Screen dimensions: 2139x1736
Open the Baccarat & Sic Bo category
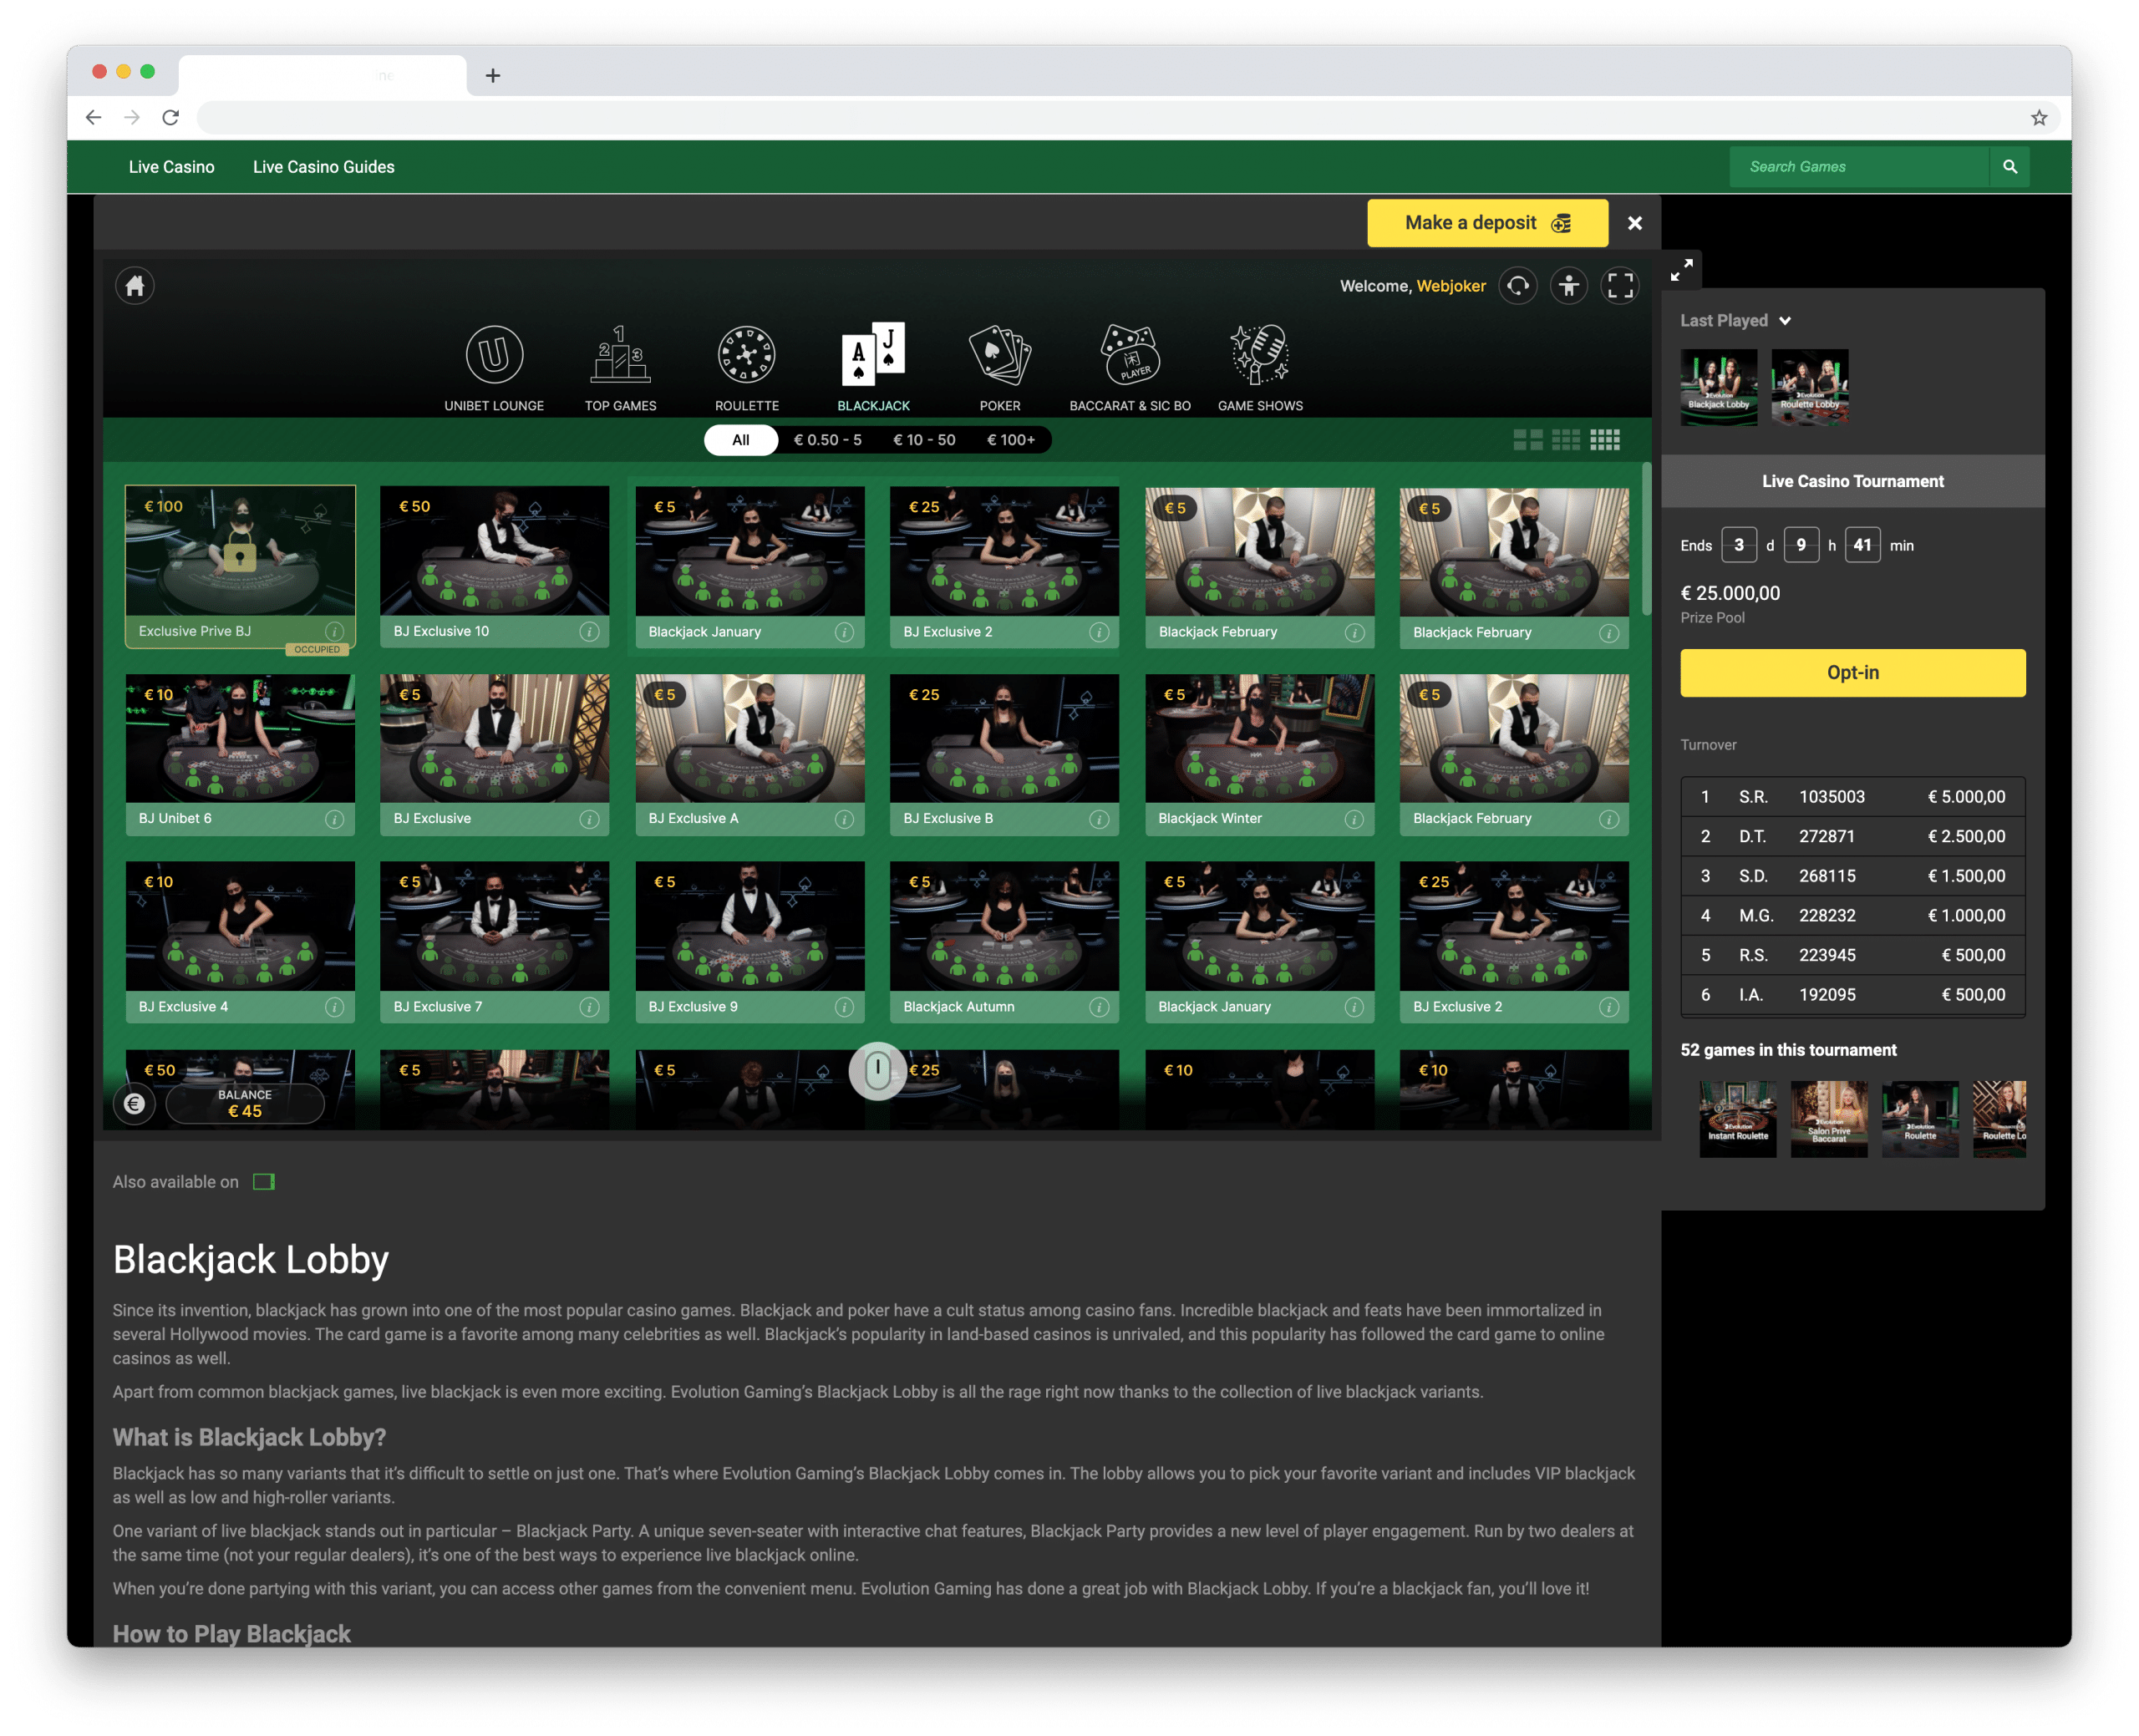pyautogui.click(x=1130, y=367)
